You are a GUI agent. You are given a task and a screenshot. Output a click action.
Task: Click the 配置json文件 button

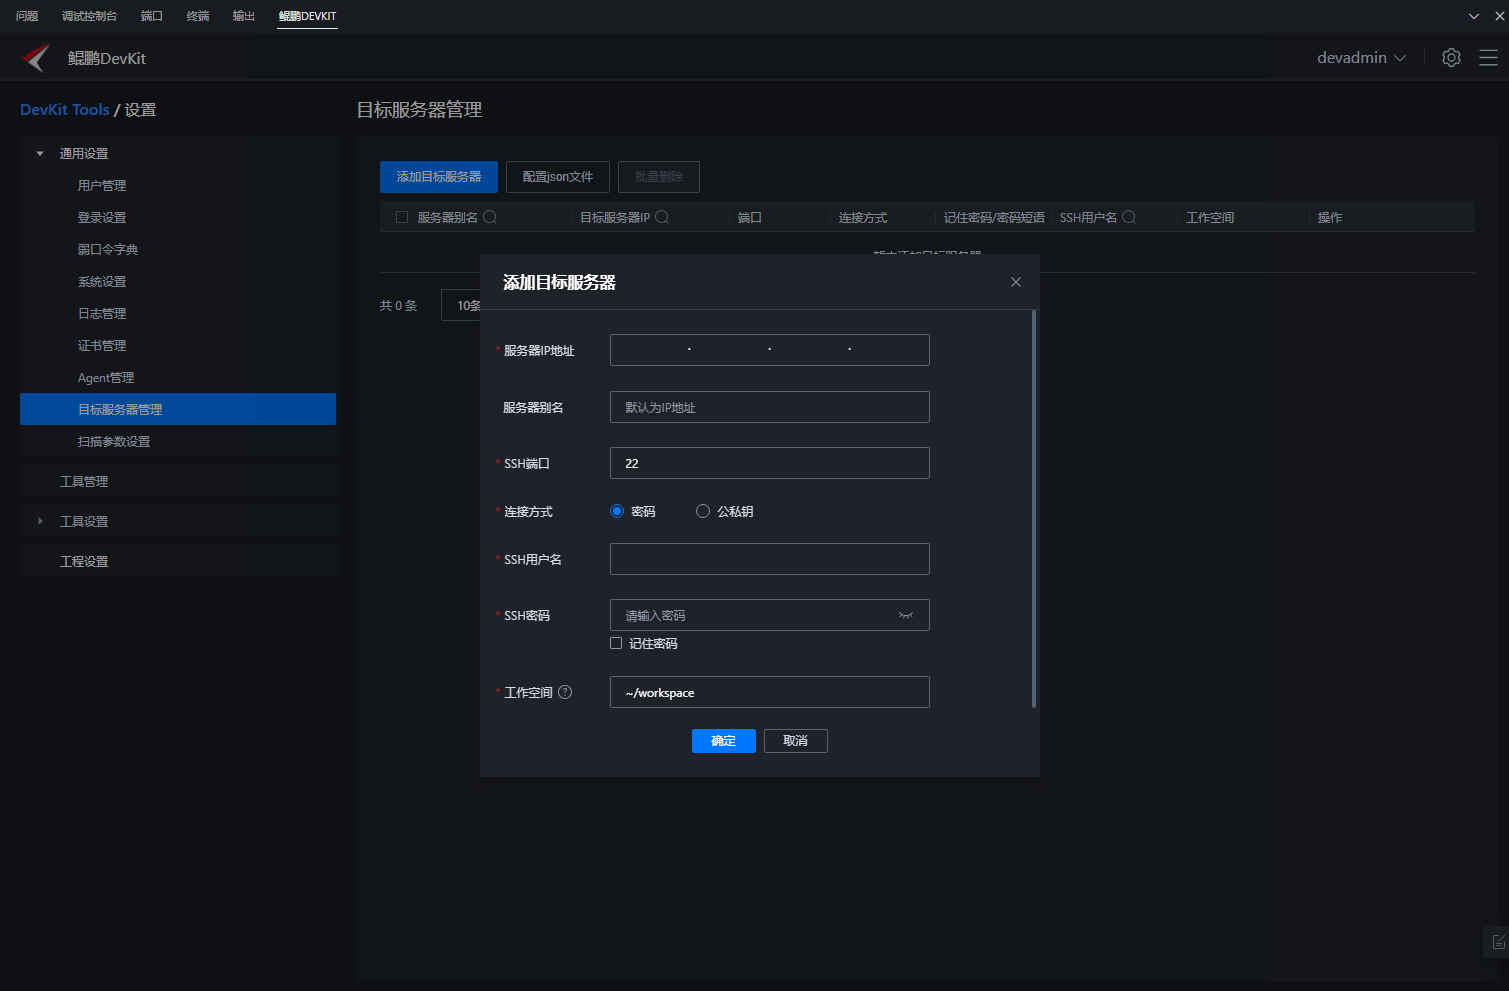(558, 177)
